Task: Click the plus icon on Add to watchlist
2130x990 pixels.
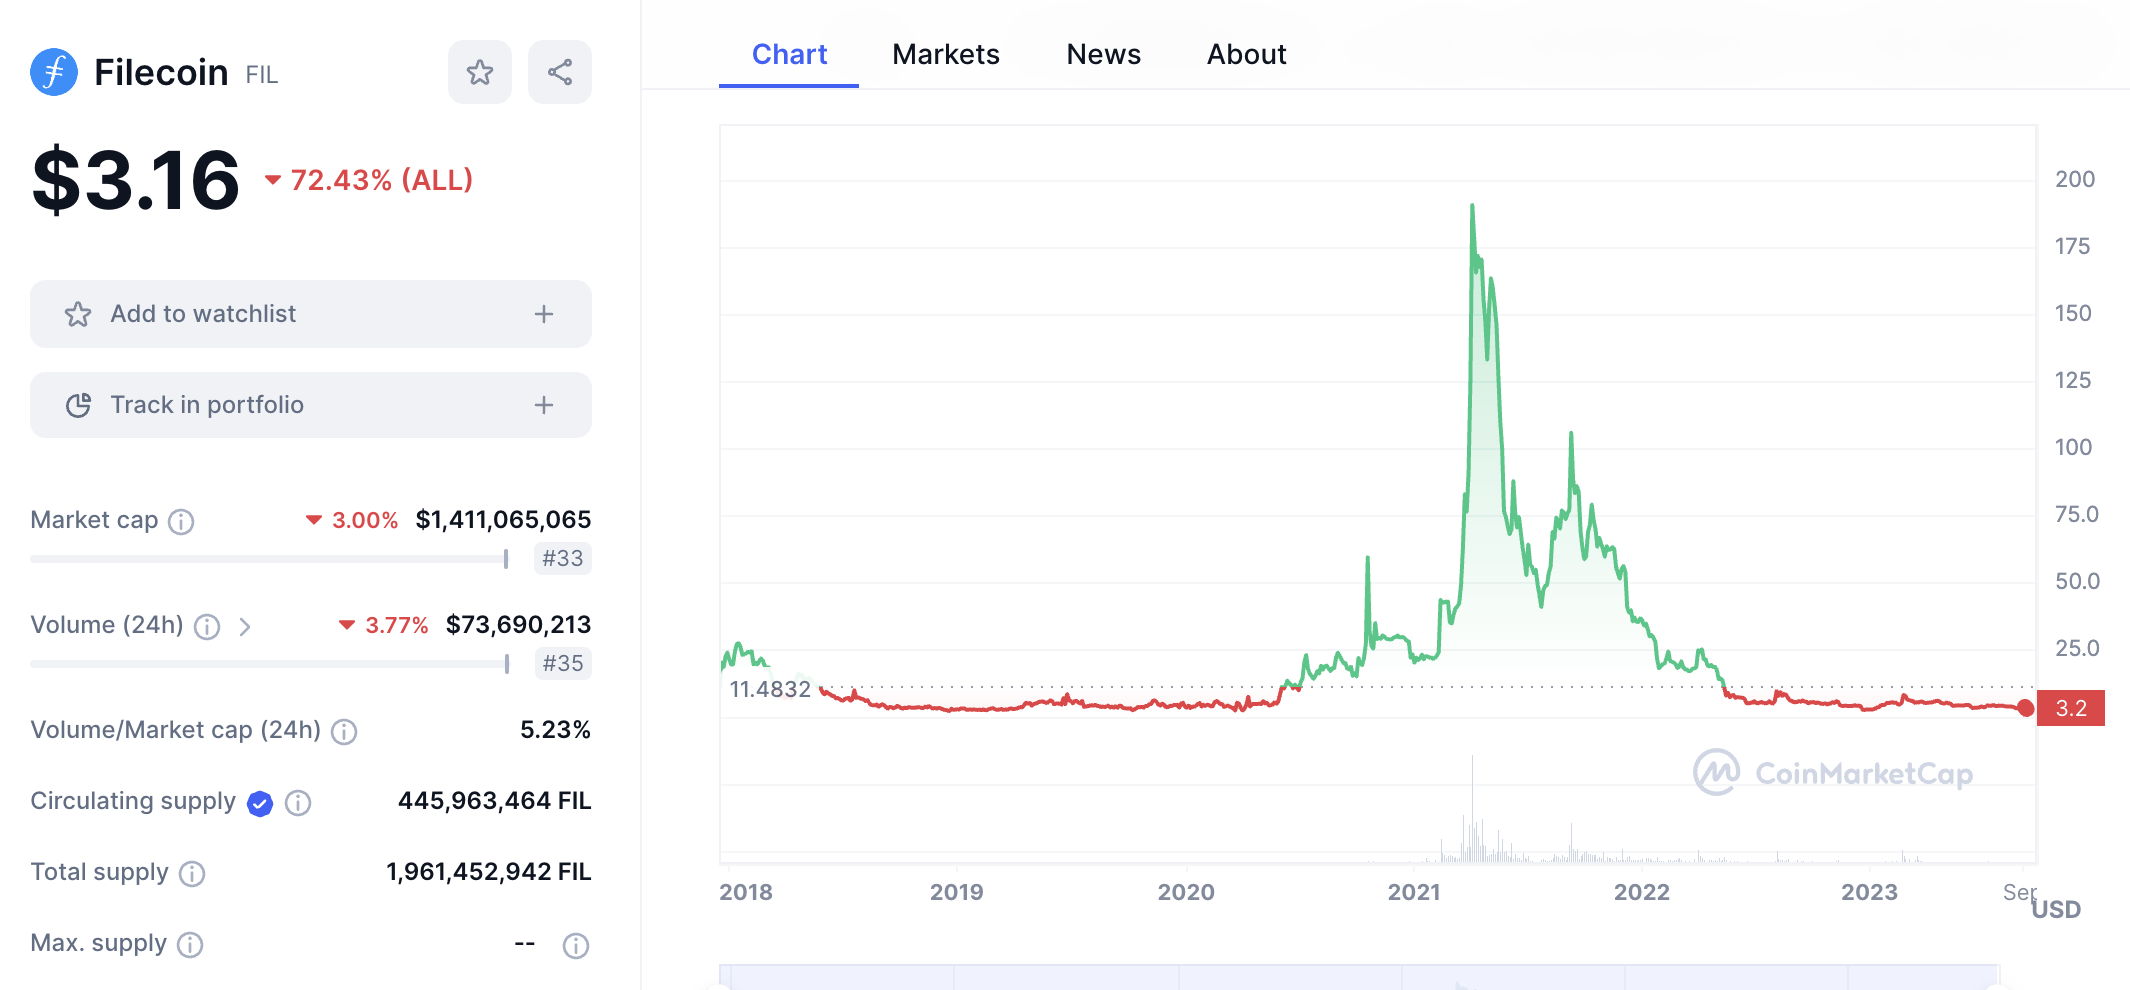Action: pyautogui.click(x=544, y=314)
